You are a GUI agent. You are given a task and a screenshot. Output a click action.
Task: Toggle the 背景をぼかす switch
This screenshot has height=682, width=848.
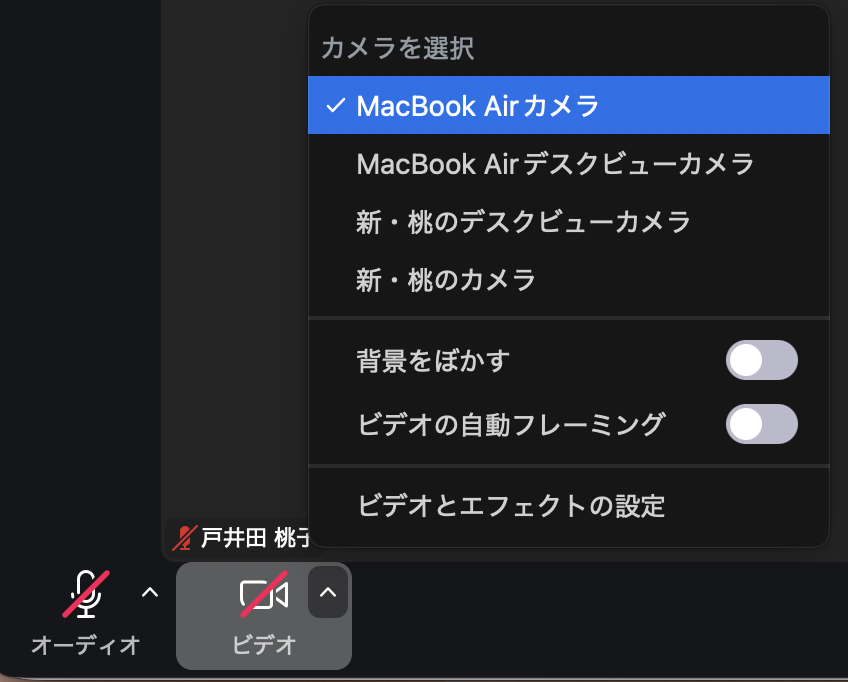[761, 360]
